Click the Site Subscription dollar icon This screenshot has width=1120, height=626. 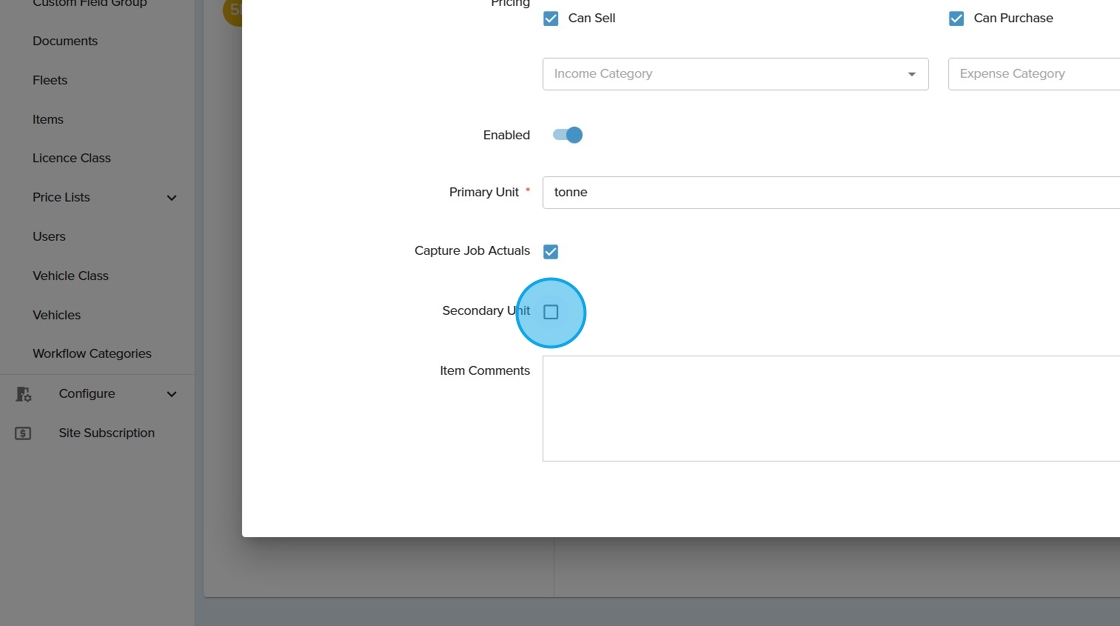[x=23, y=433]
